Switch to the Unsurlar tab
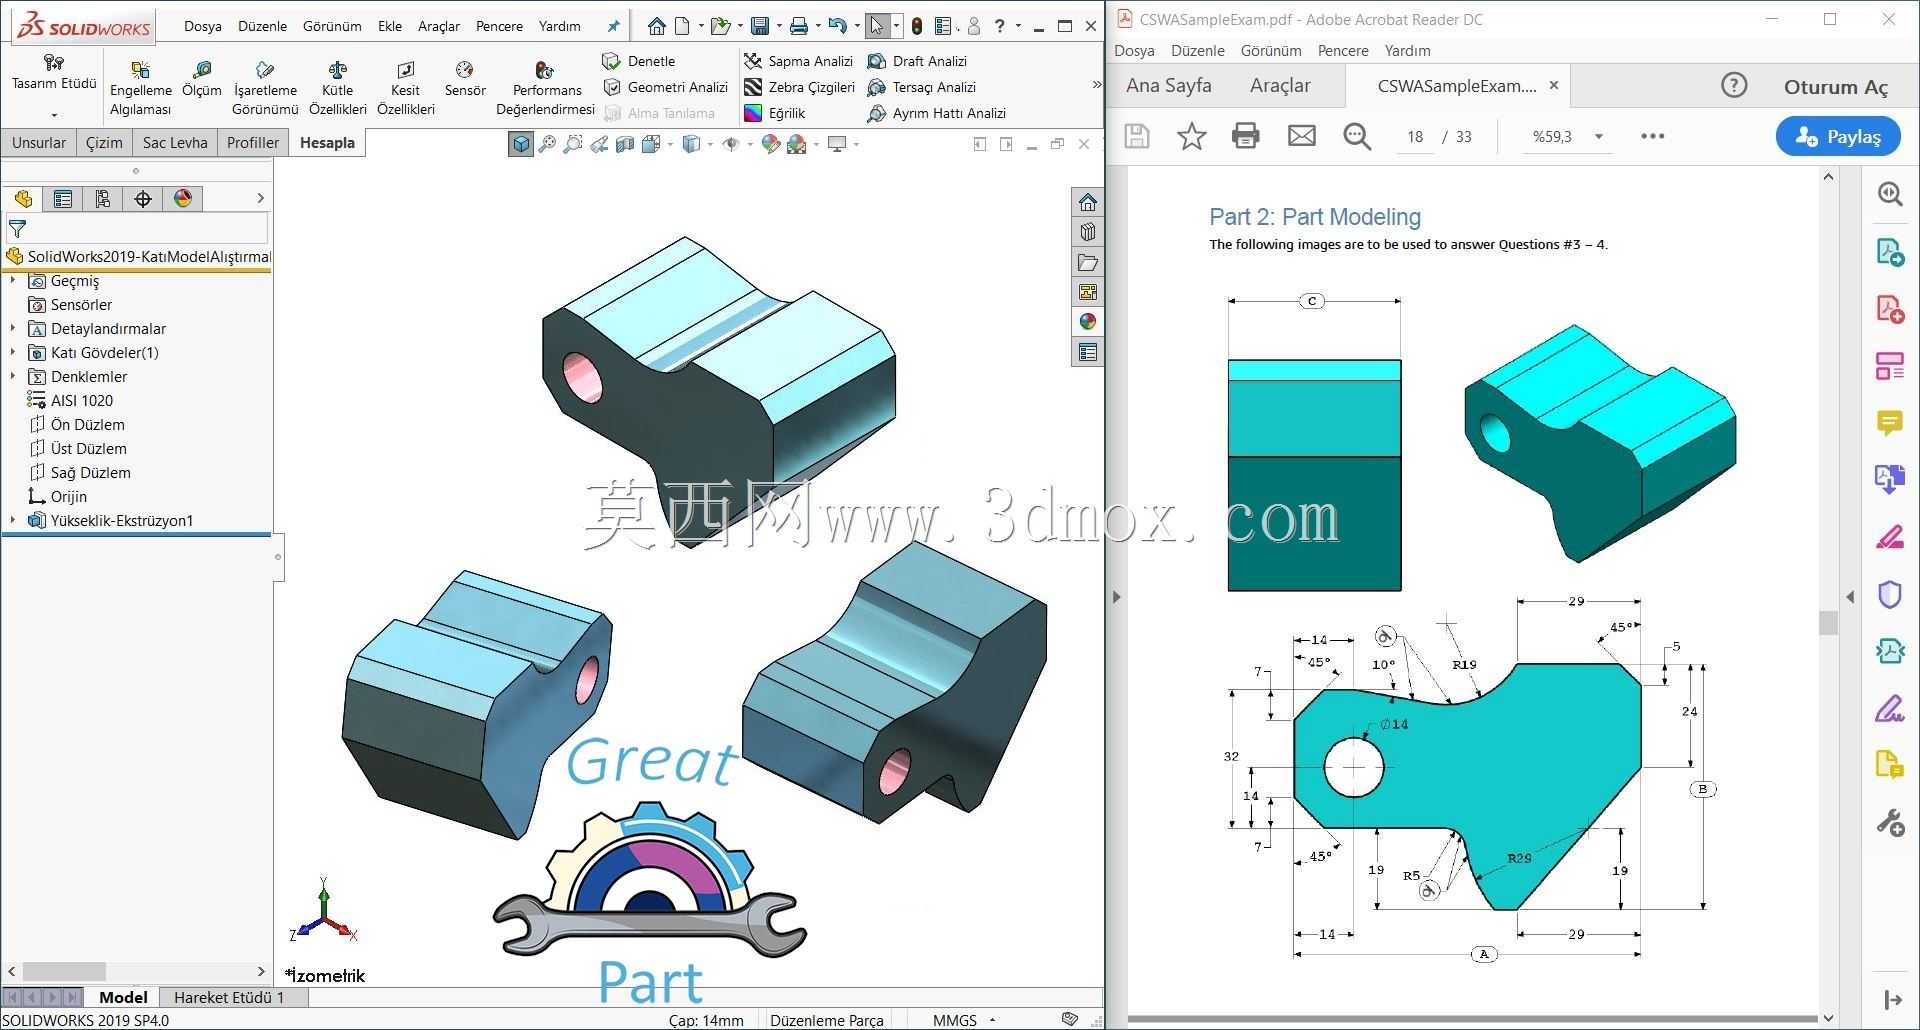1920x1030 pixels. pos(39,142)
